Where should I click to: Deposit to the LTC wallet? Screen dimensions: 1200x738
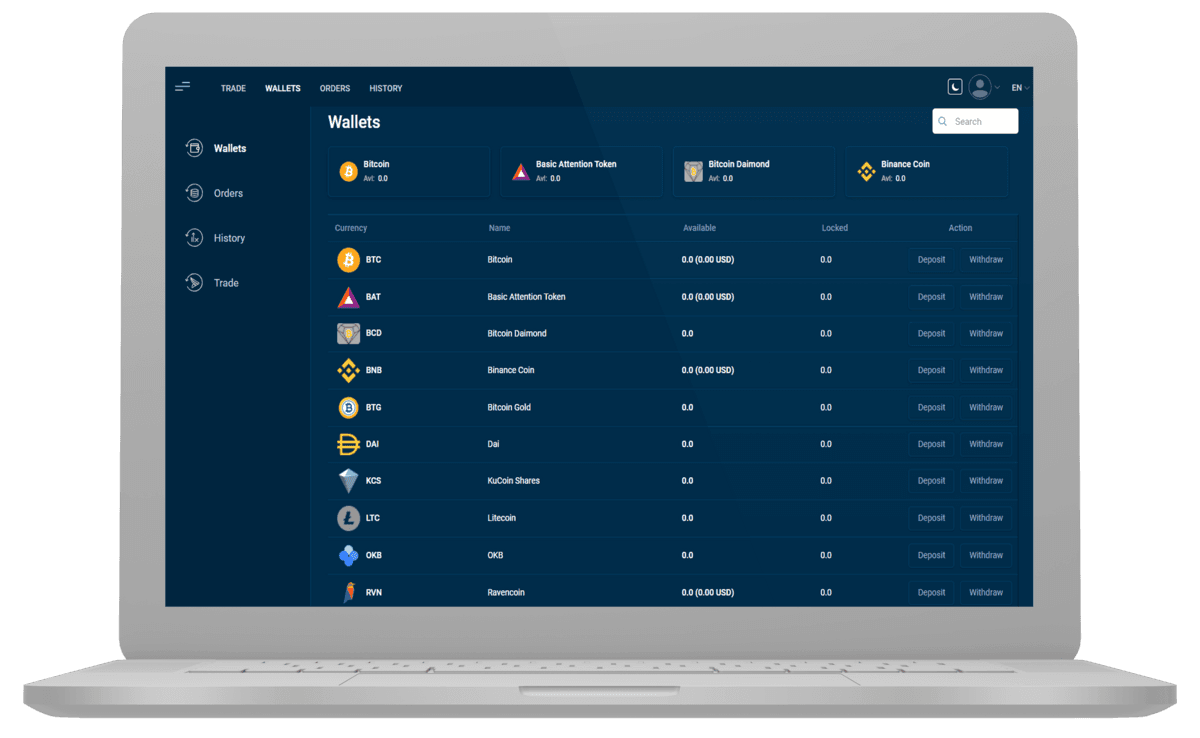[x=931, y=518]
